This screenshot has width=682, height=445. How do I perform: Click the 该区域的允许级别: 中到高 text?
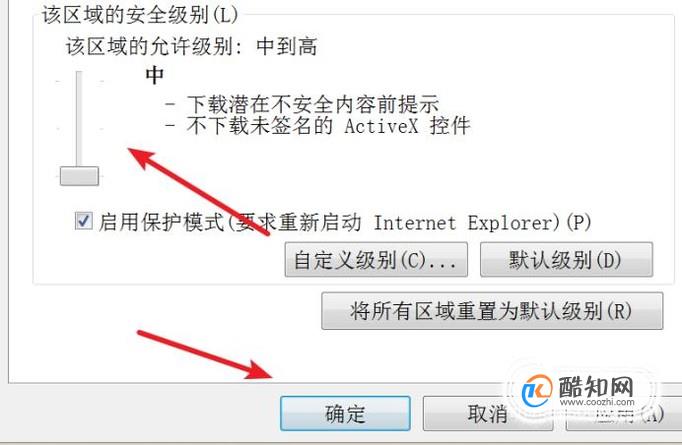point(192,46)
